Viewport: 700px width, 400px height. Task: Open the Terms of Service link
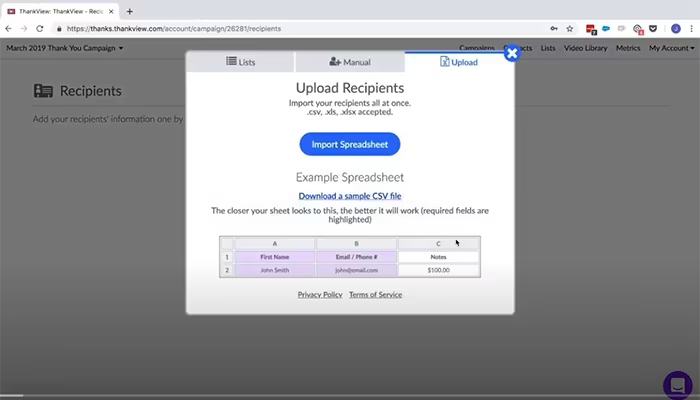click(x=375, y=295)
